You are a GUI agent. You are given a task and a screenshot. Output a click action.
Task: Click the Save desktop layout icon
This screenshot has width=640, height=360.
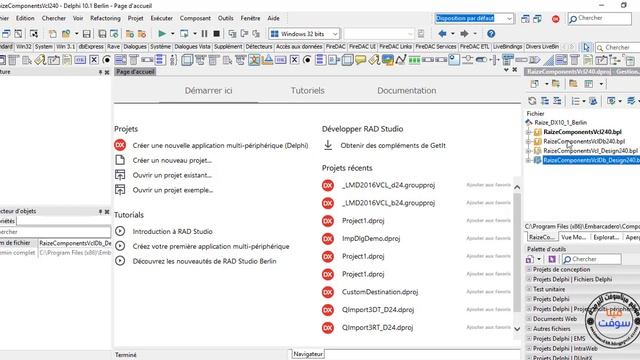click(x=525, y=19)
